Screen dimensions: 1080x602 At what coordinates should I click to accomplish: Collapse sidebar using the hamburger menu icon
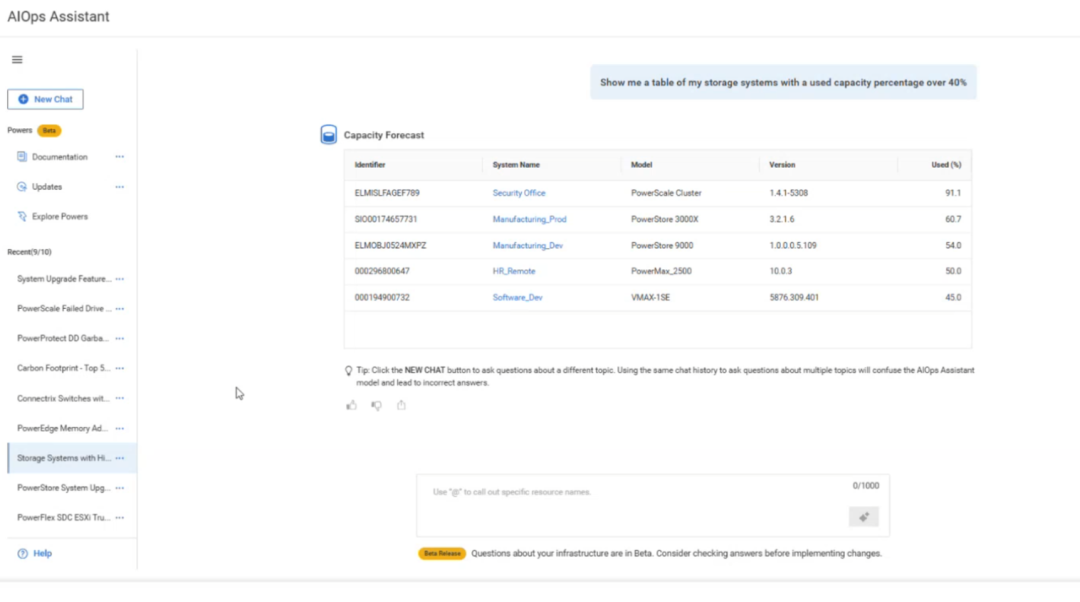17,60
